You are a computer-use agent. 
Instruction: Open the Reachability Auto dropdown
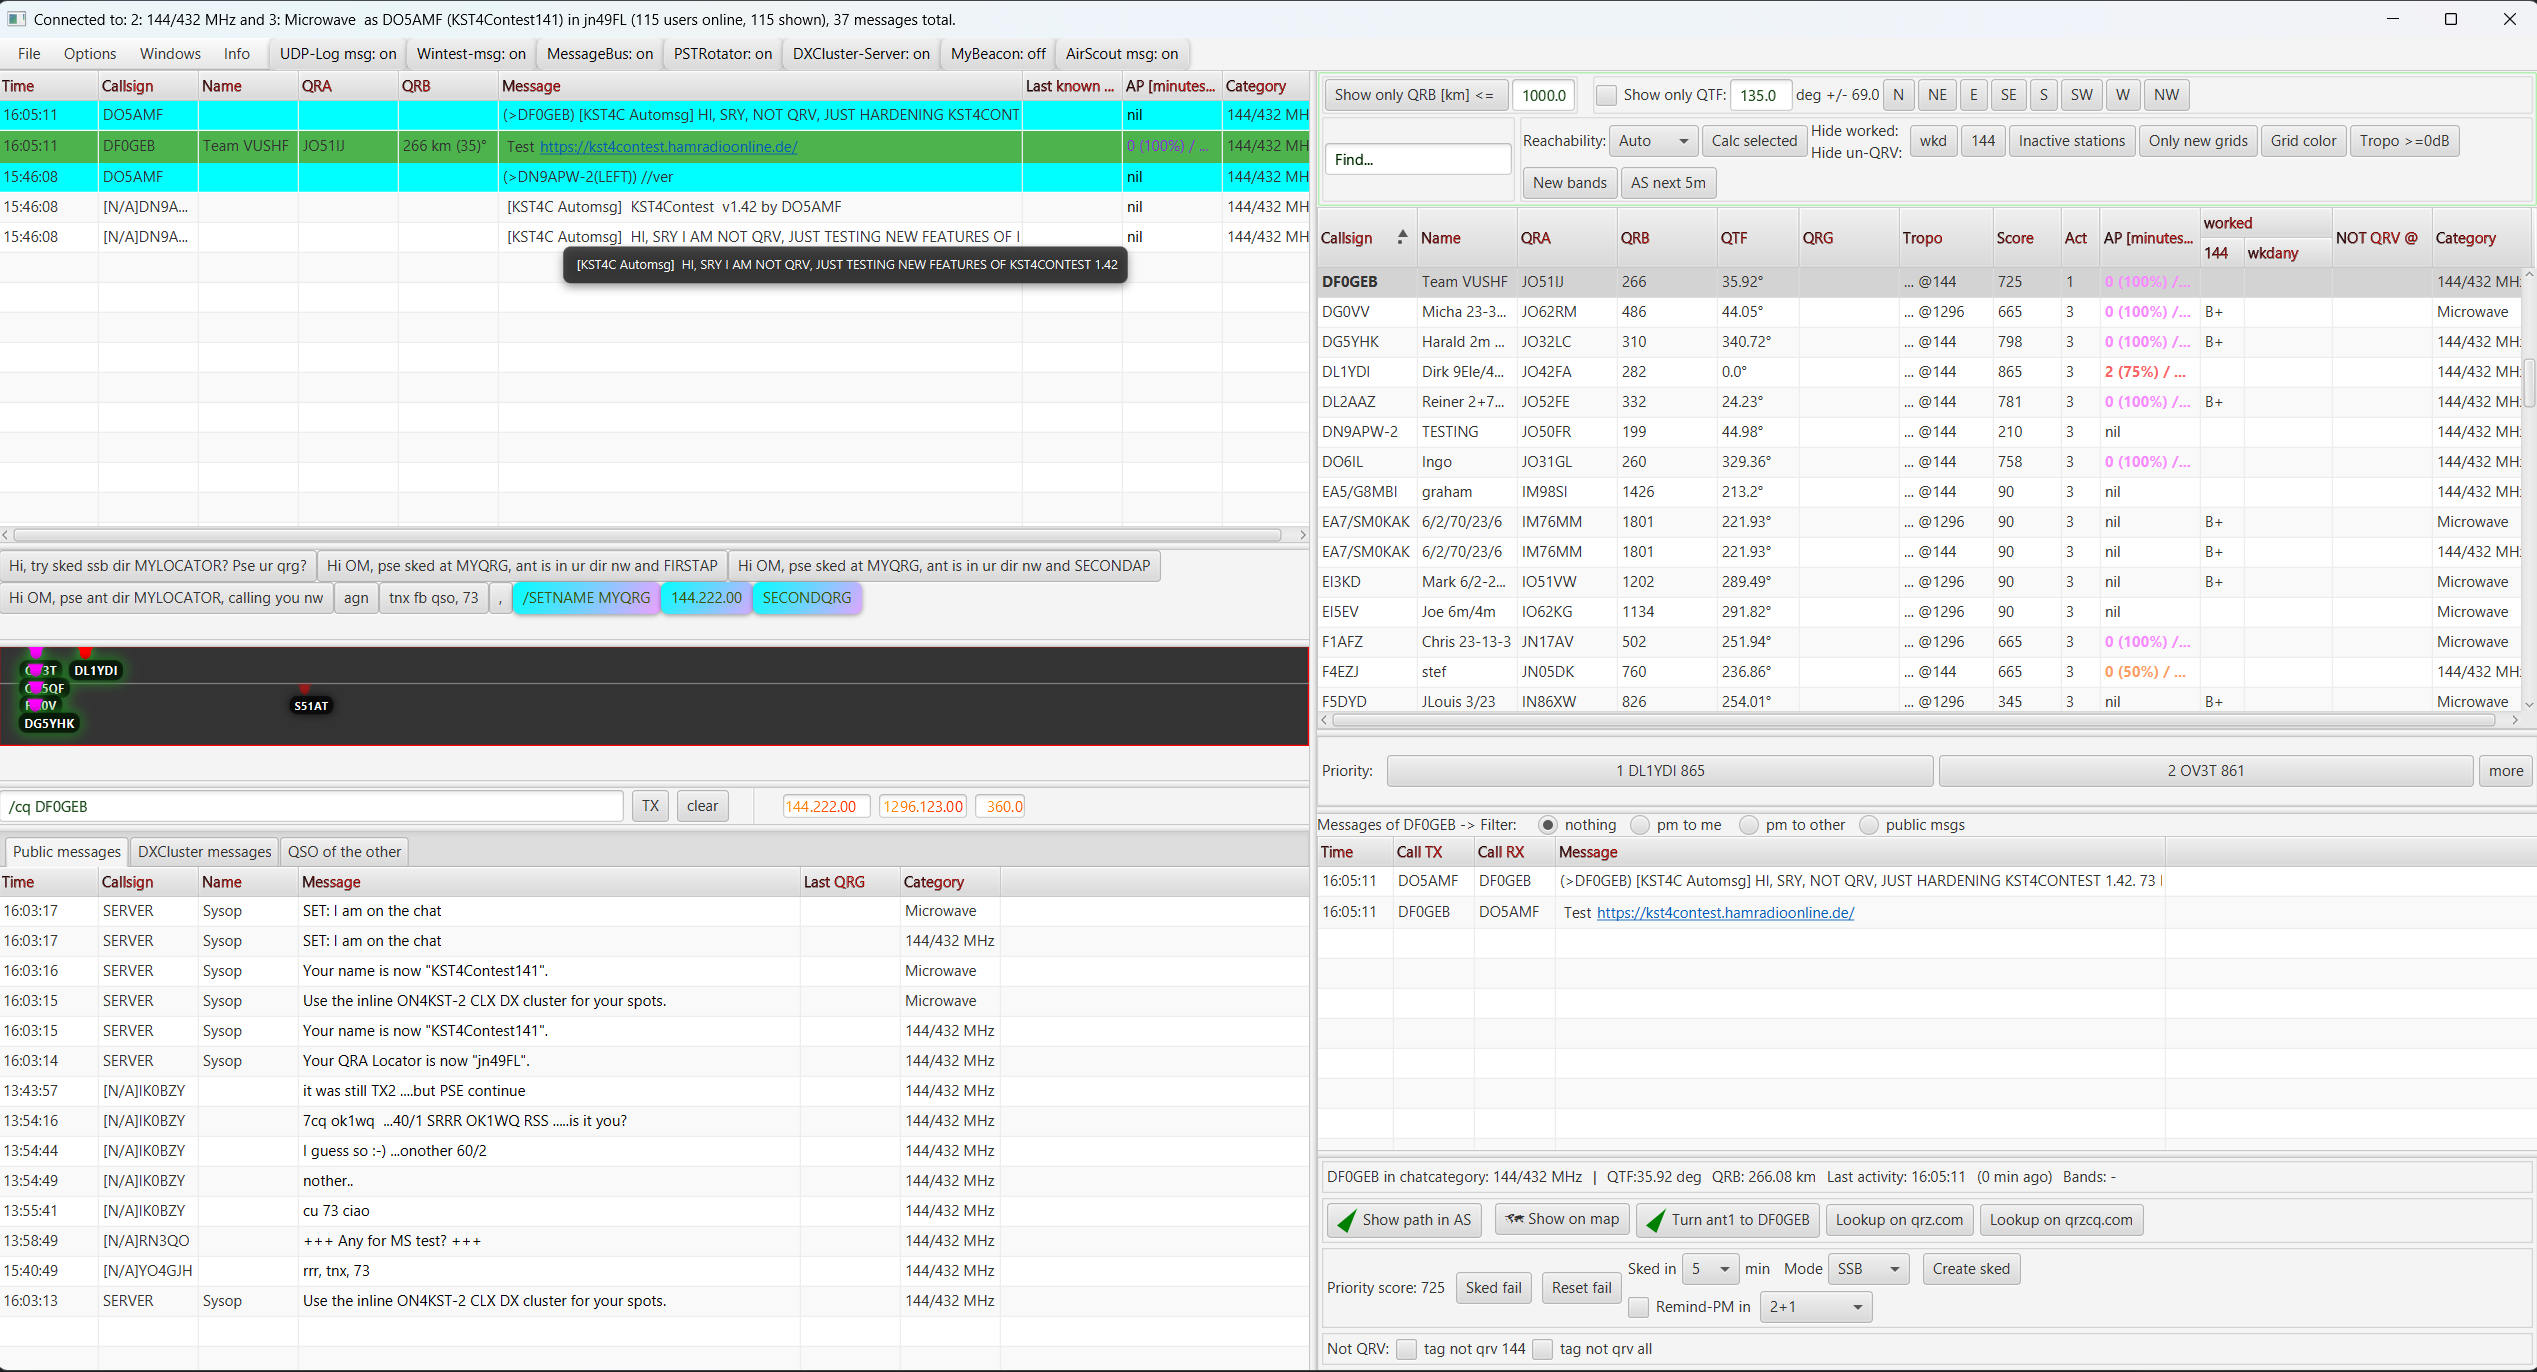(x=1654, y=141)
